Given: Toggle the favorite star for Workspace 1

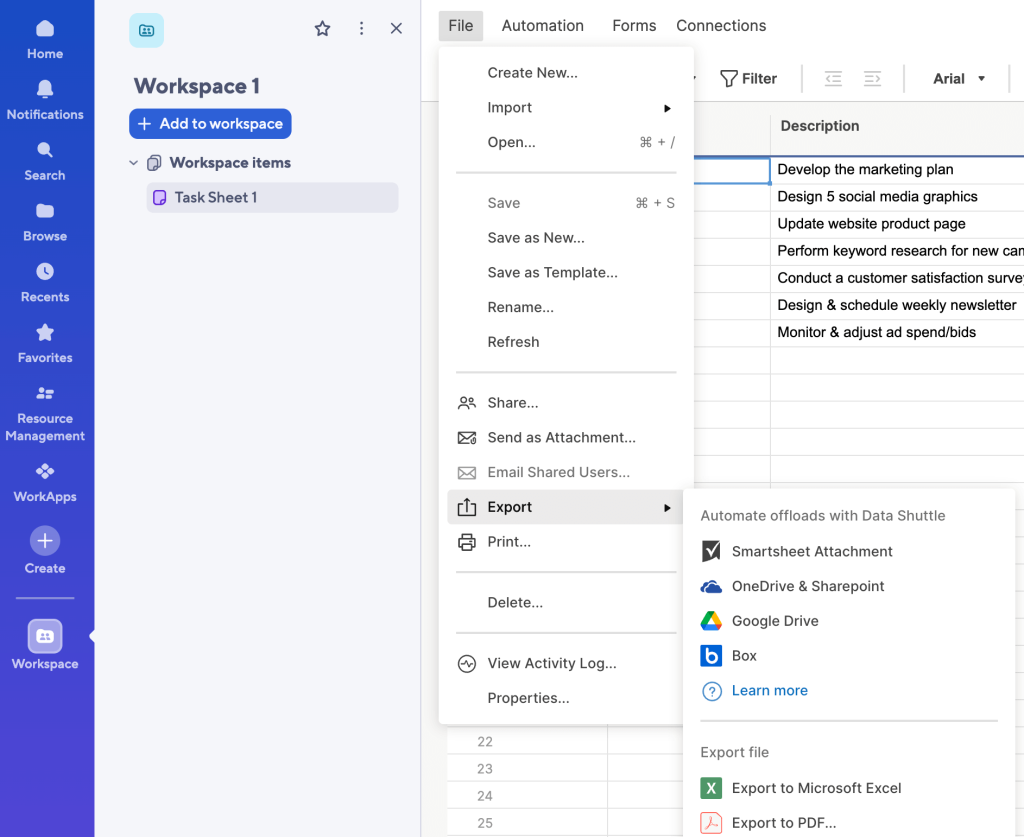Looking at the screenshot, I should point(322,29).
